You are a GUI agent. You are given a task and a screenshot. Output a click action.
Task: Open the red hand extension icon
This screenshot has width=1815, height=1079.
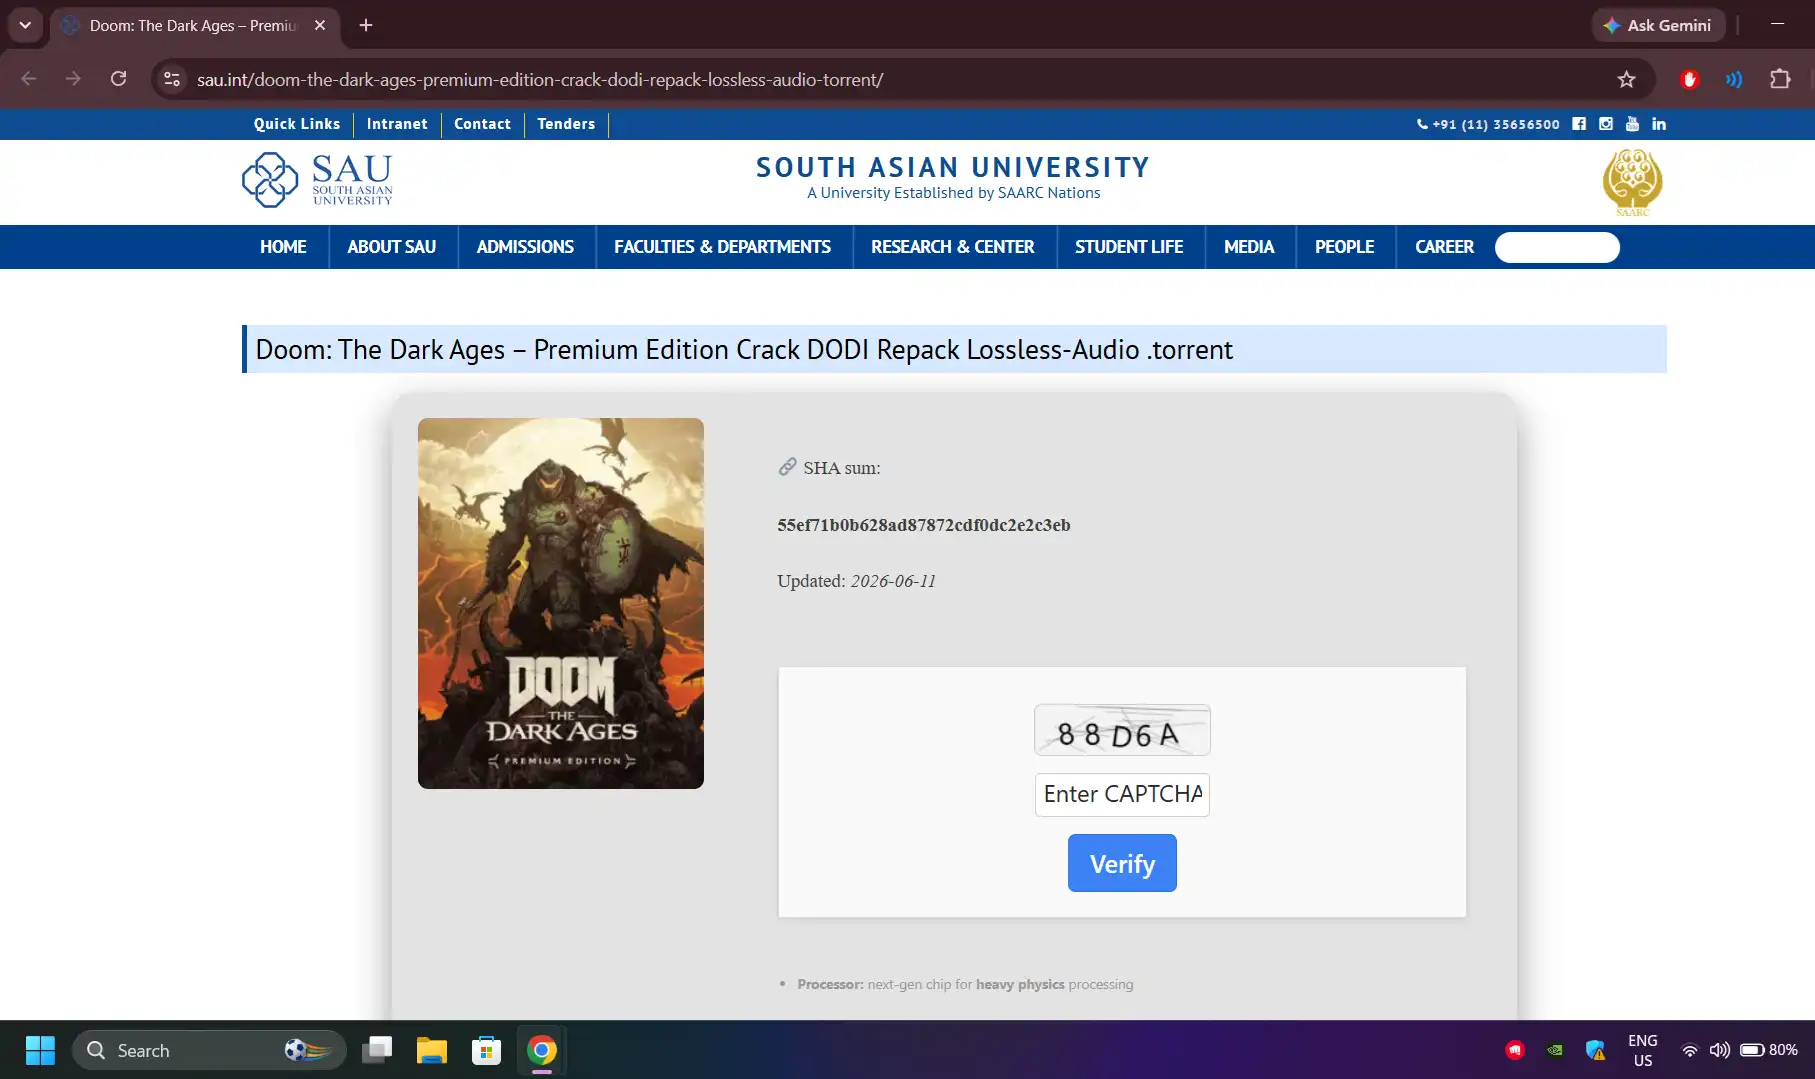point(1690,79)
